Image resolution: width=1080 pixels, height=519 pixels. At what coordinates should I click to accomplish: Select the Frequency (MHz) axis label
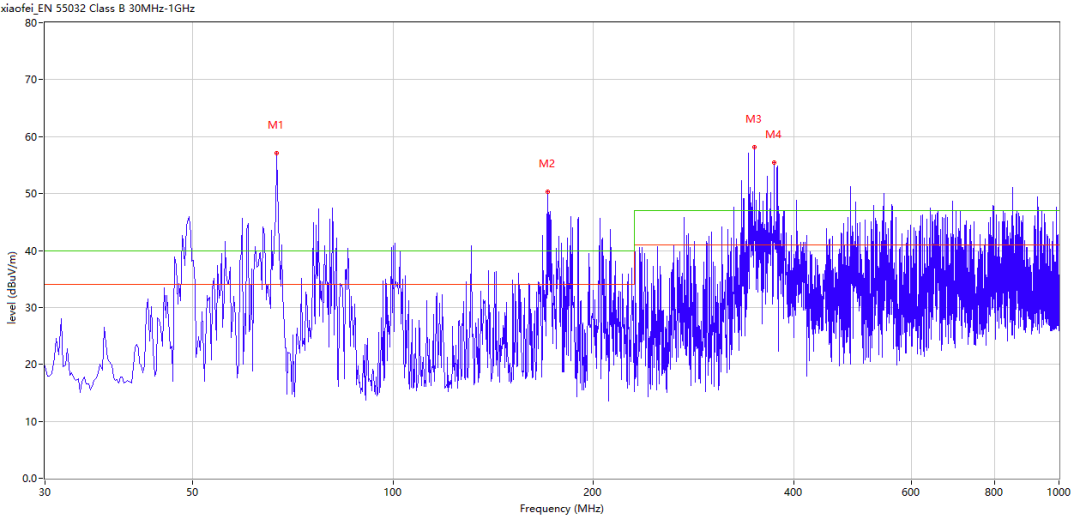[x=561, y=509]
